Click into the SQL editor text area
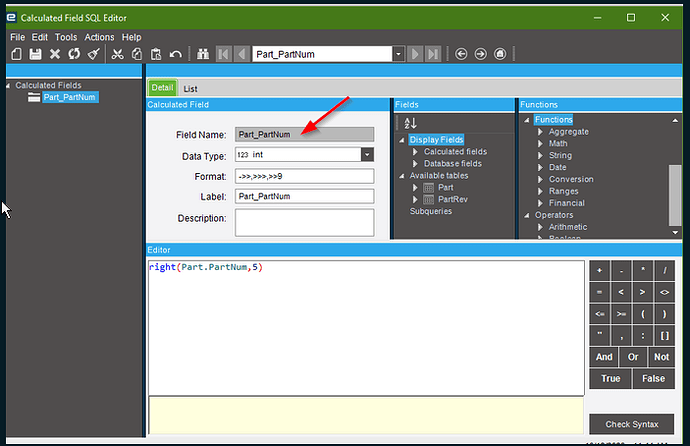 366,328
